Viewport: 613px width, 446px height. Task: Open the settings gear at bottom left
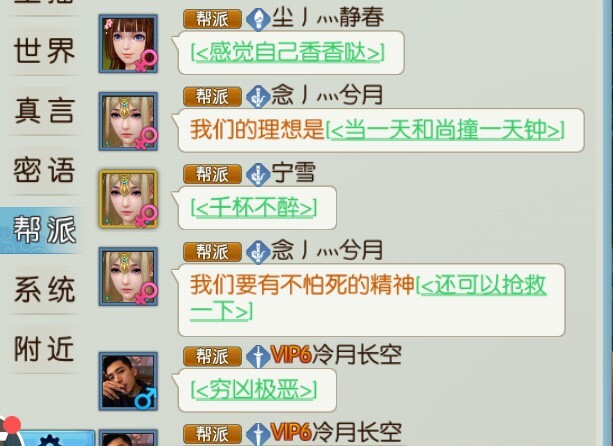[50, 441]
